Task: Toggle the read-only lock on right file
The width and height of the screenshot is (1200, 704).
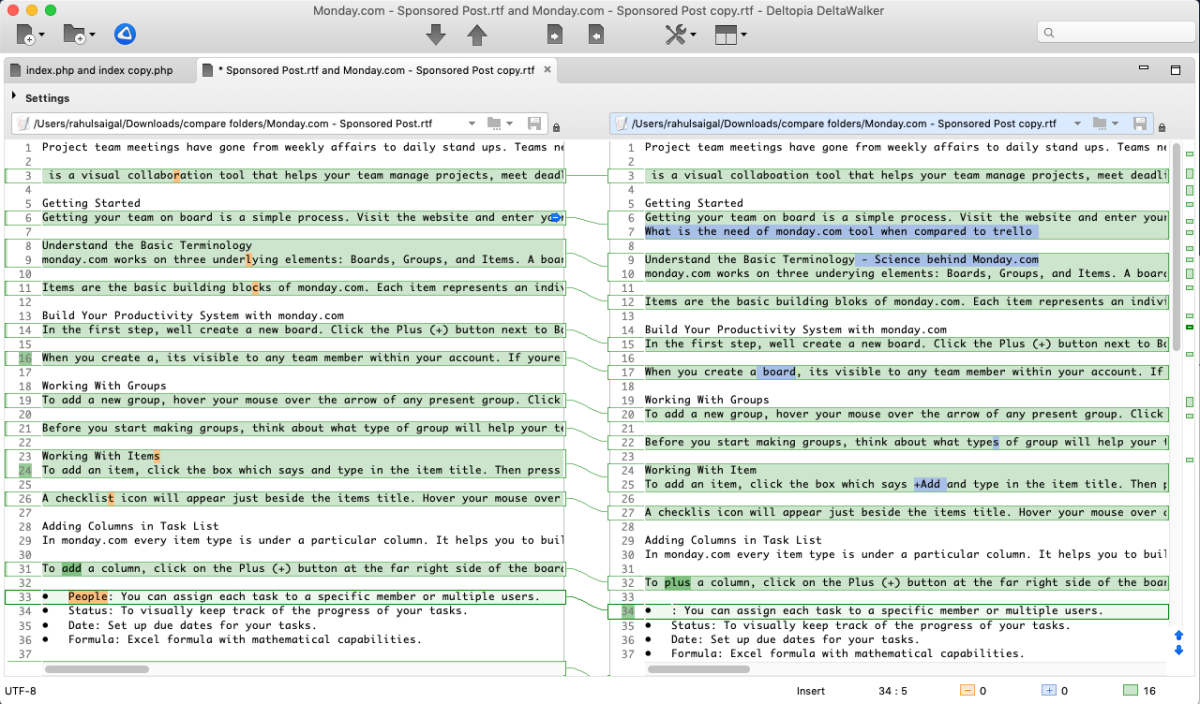Action: click(x=1162, y=127)
